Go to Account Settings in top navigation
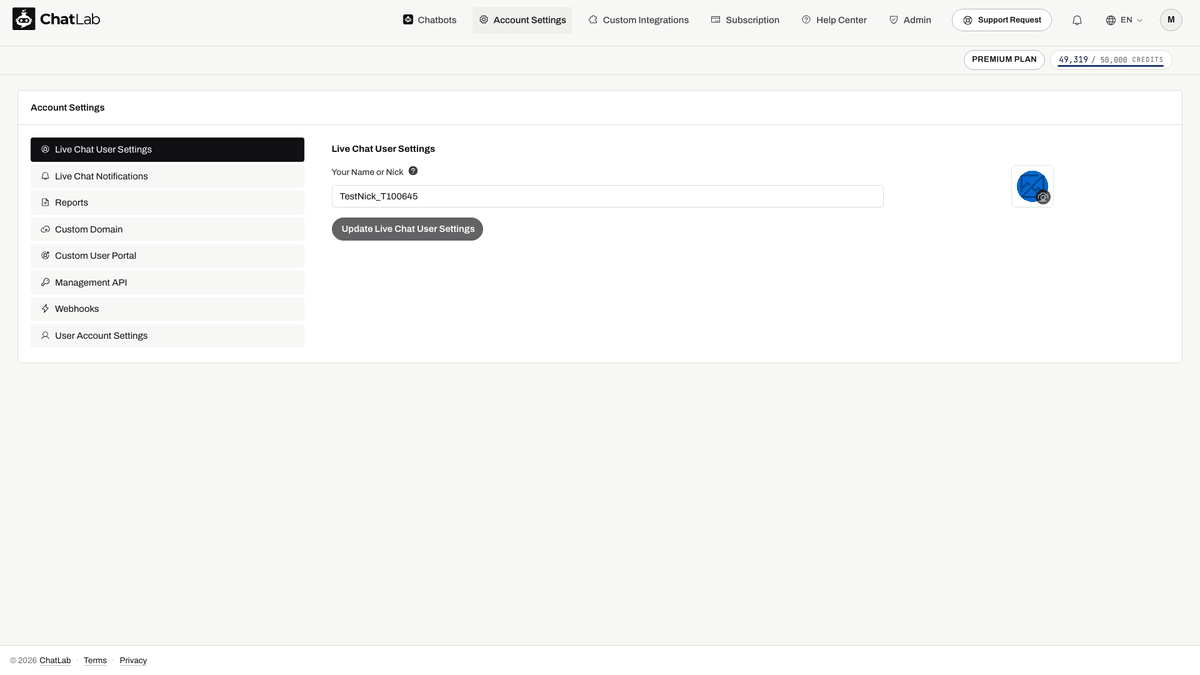The height and width of the screenshot is (675, 1200). [x=522, y=20]
